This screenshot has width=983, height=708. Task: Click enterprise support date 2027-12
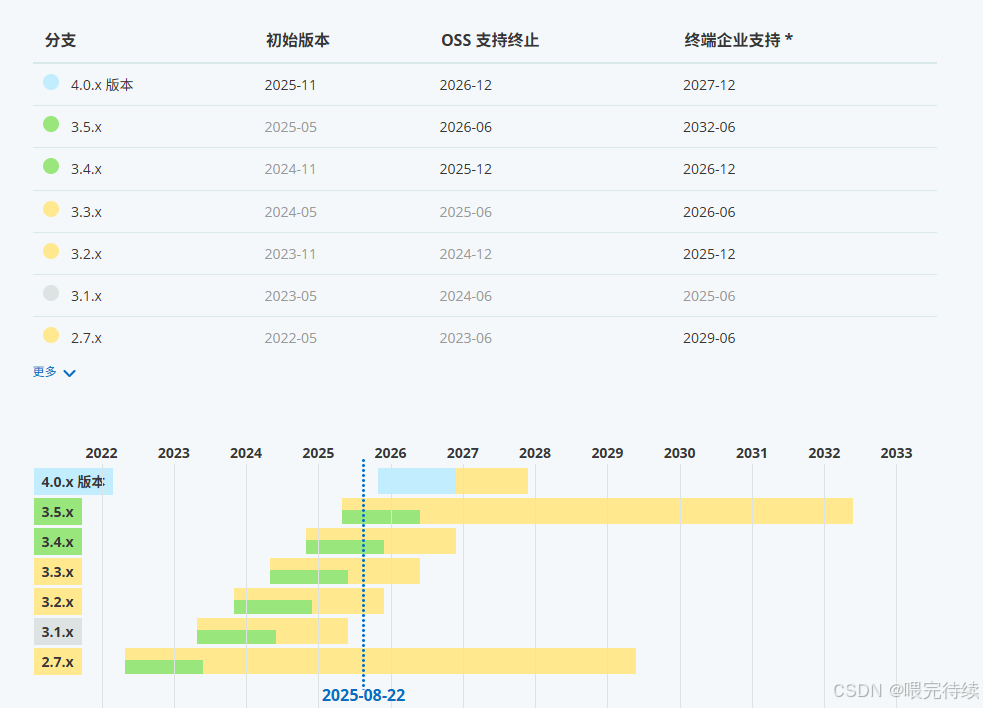coord(709,85)
